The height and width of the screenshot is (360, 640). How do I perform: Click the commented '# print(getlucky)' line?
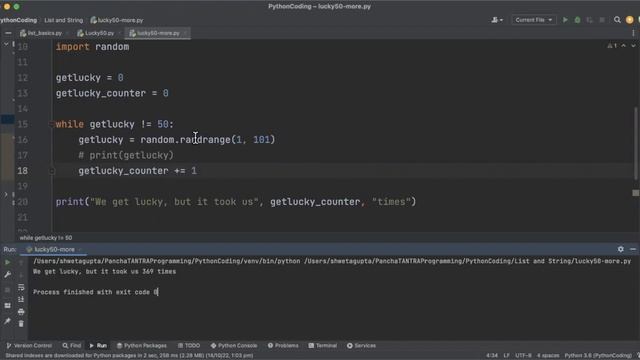pos(126,156)
